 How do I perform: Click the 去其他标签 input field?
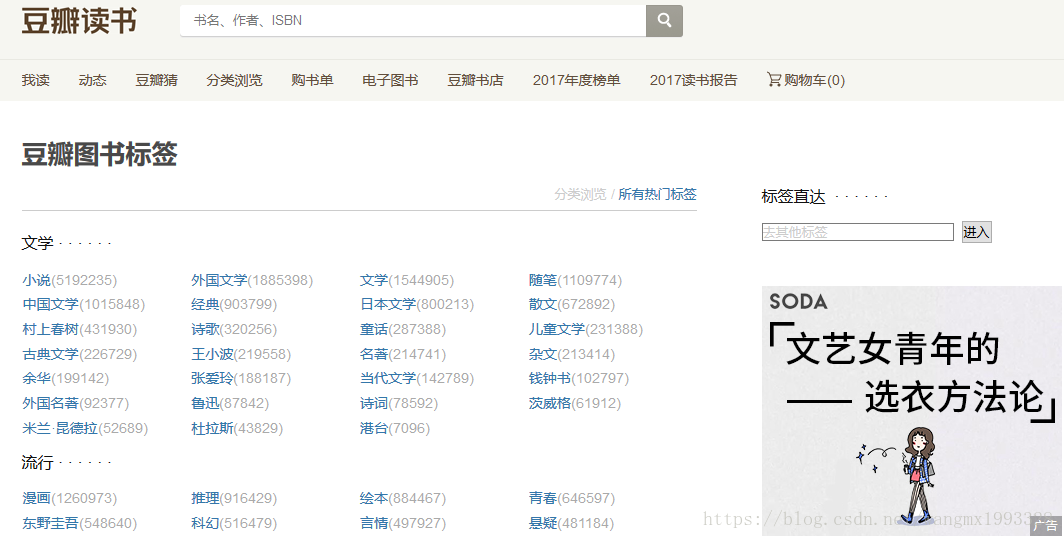point(858,232)
